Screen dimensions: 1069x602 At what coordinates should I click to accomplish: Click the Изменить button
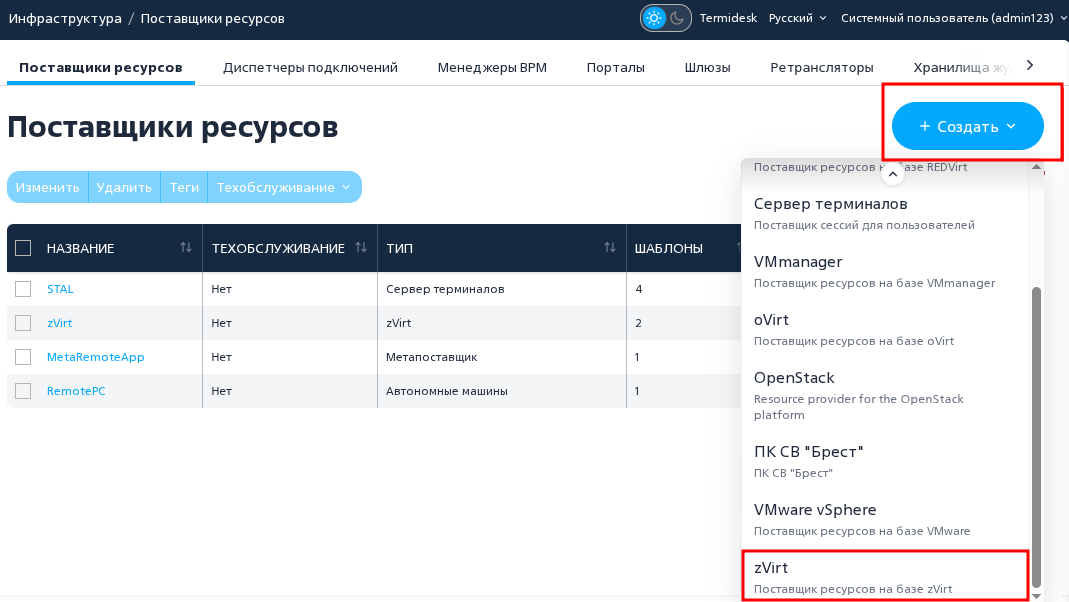tap(48, 187)
